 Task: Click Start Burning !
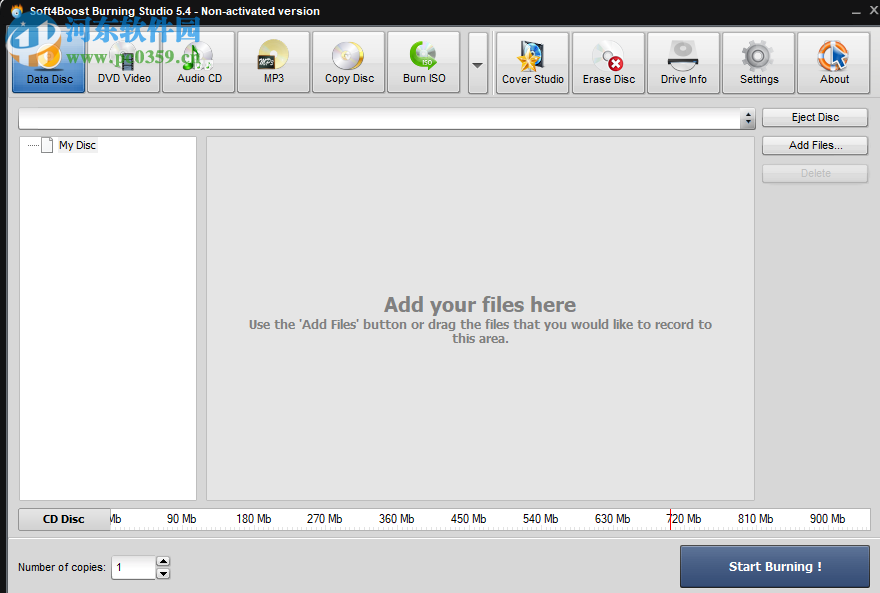click(x=775, y=567)
